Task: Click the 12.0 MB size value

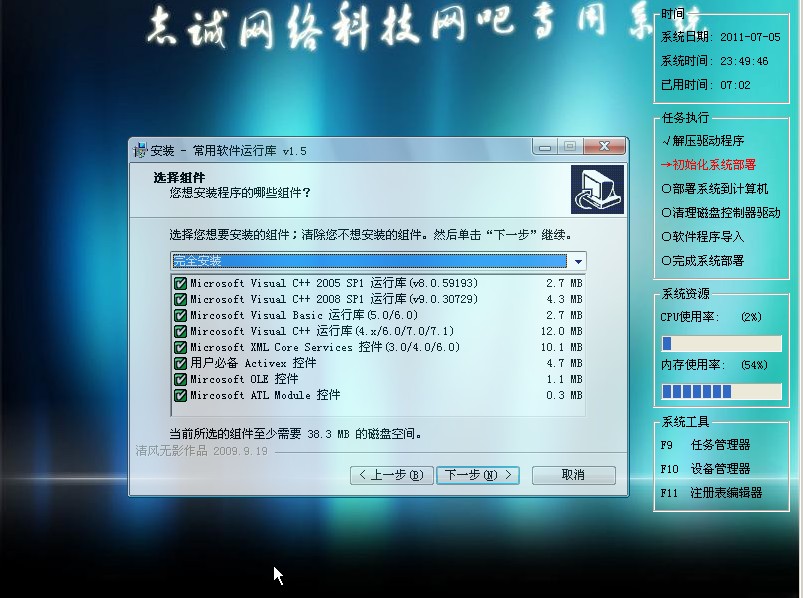Action: click(x=561, y=331)
